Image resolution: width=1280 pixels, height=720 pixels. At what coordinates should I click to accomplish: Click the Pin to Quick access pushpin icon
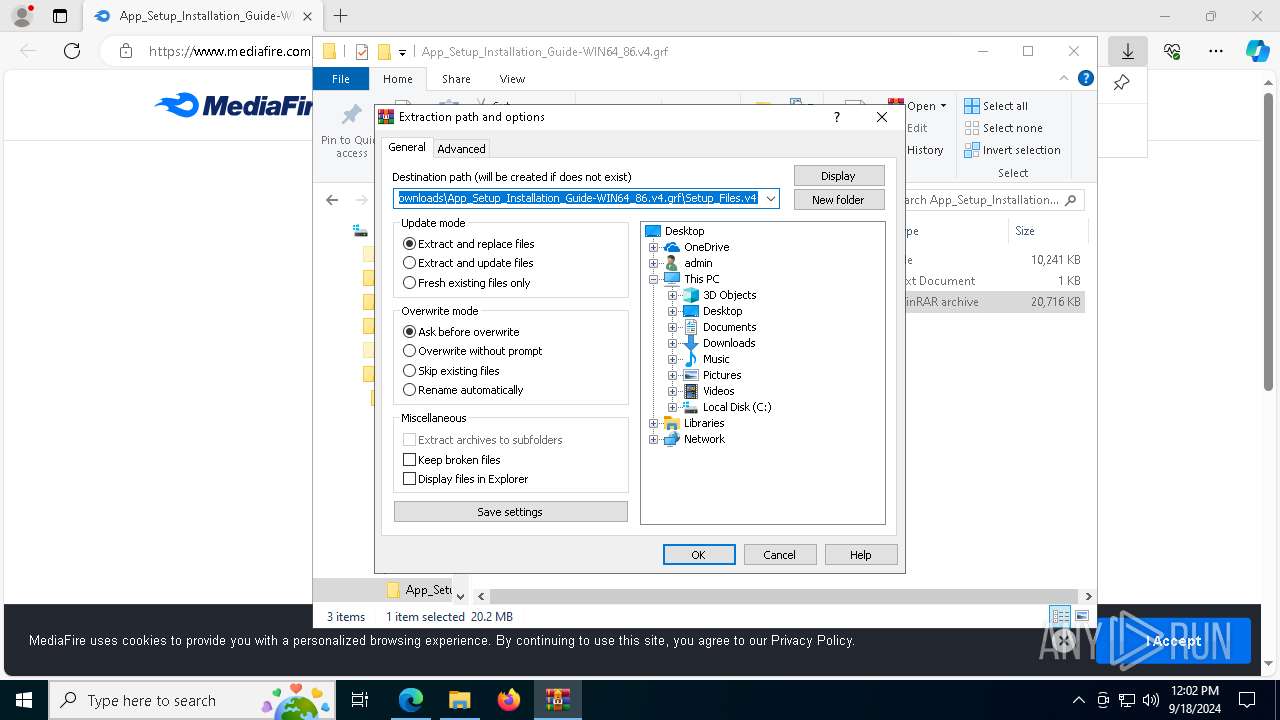pos(351,115)
